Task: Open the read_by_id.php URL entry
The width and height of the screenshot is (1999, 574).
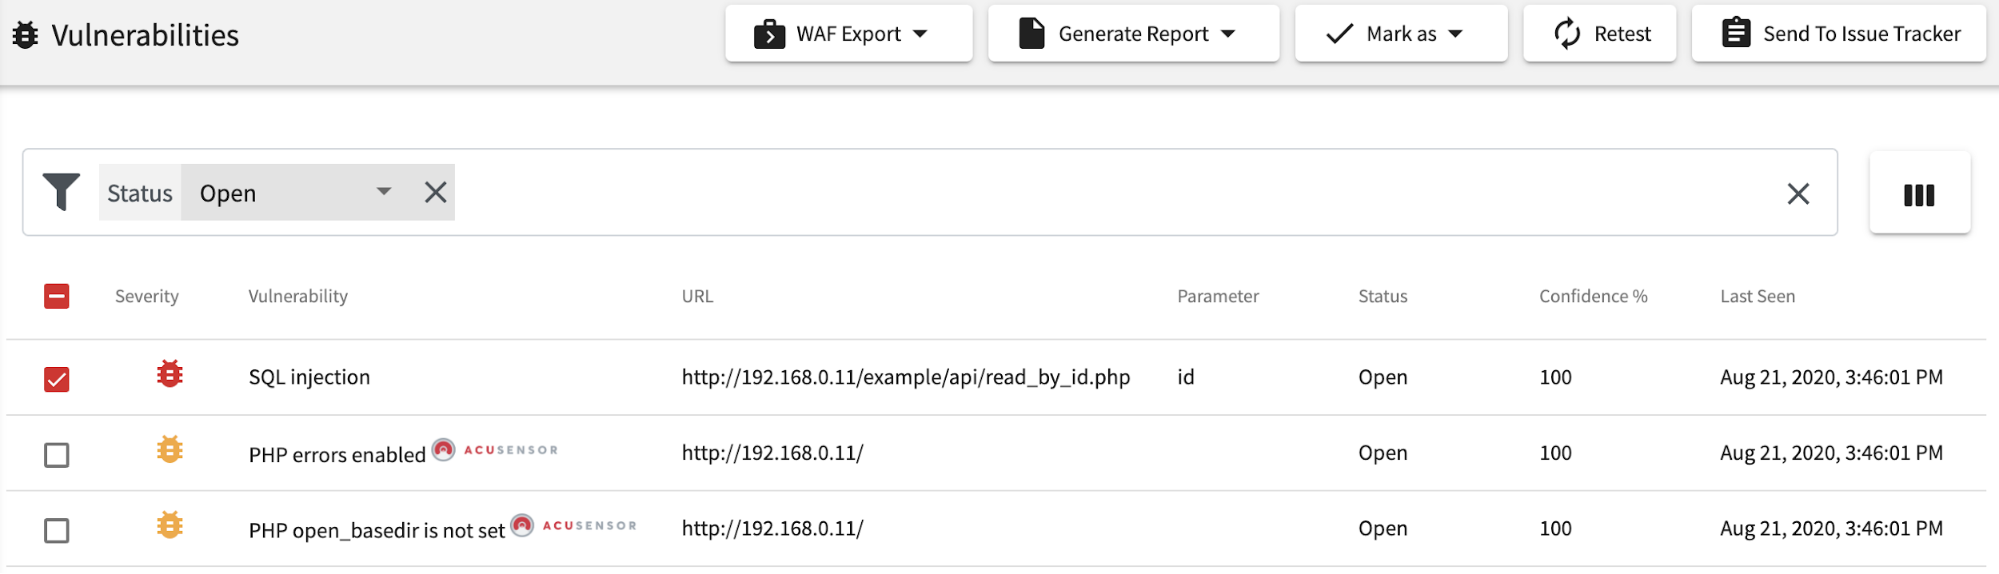Action: (905, 377)
